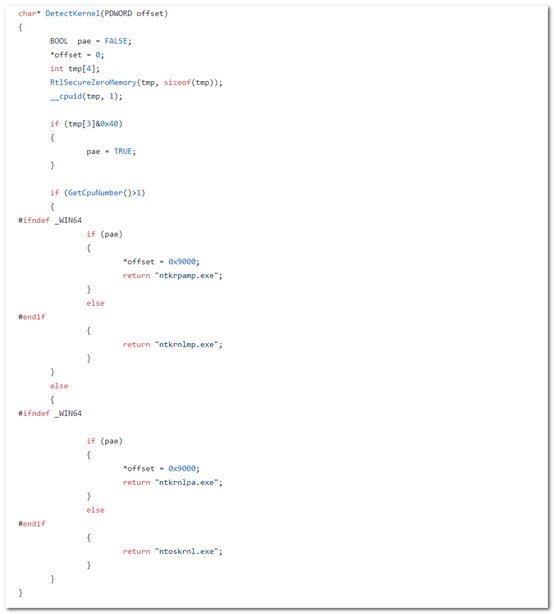Select the 'int tmp[4];' declaration
This screenshot has height=614, width=554.
click(x=75, y=69)
